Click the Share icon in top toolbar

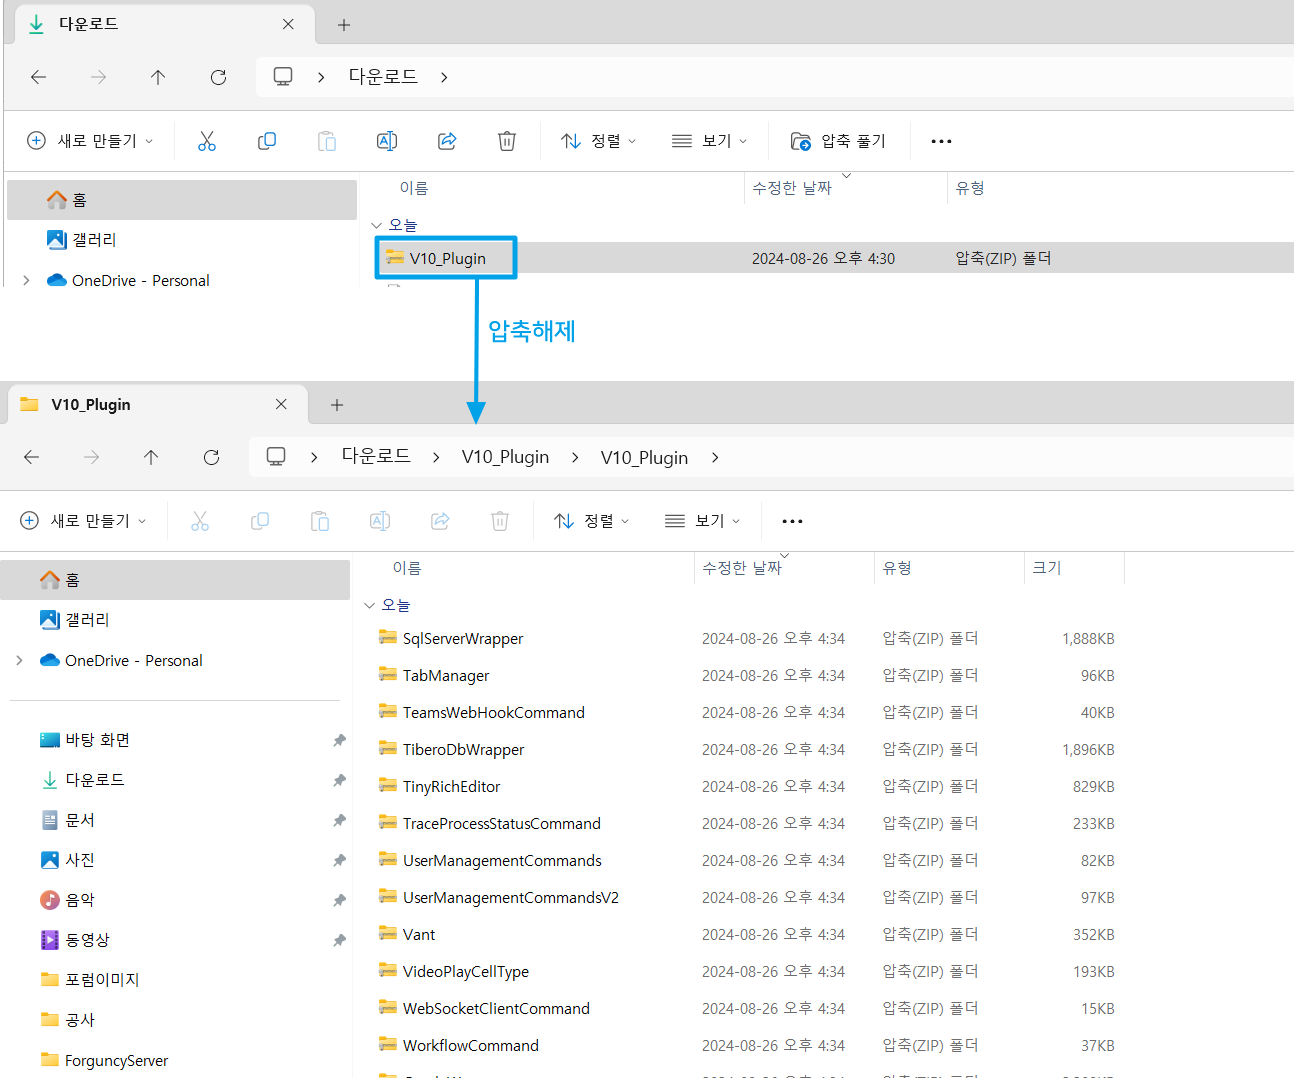447,141
